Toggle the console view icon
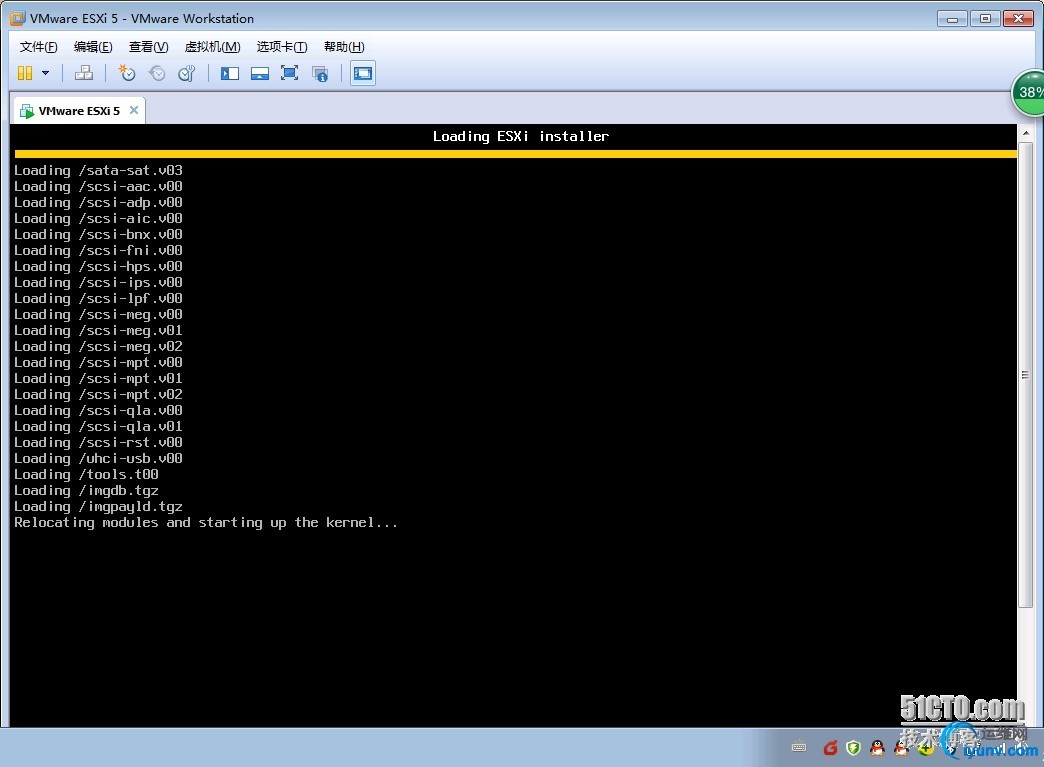 (x=362, y=73)
